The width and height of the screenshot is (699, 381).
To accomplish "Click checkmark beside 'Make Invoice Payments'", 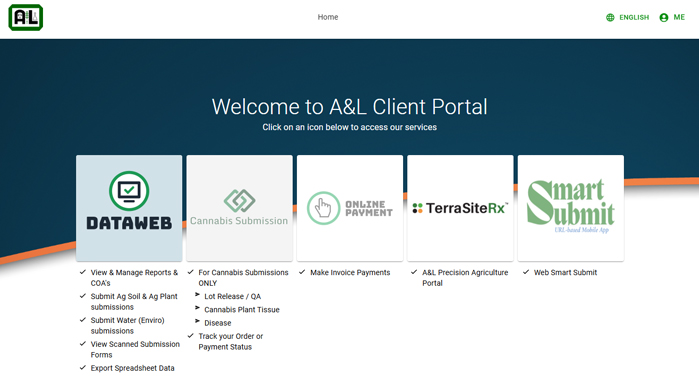I will pyautogui.click(x=302, y=272).
